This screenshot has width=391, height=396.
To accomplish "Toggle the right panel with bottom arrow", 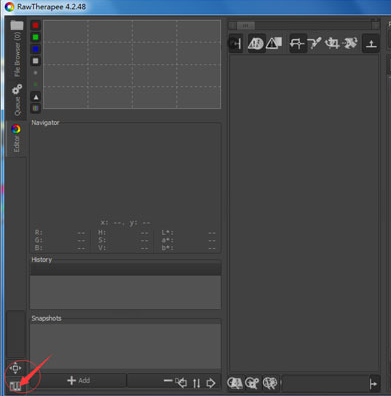I will coord(374,384).
